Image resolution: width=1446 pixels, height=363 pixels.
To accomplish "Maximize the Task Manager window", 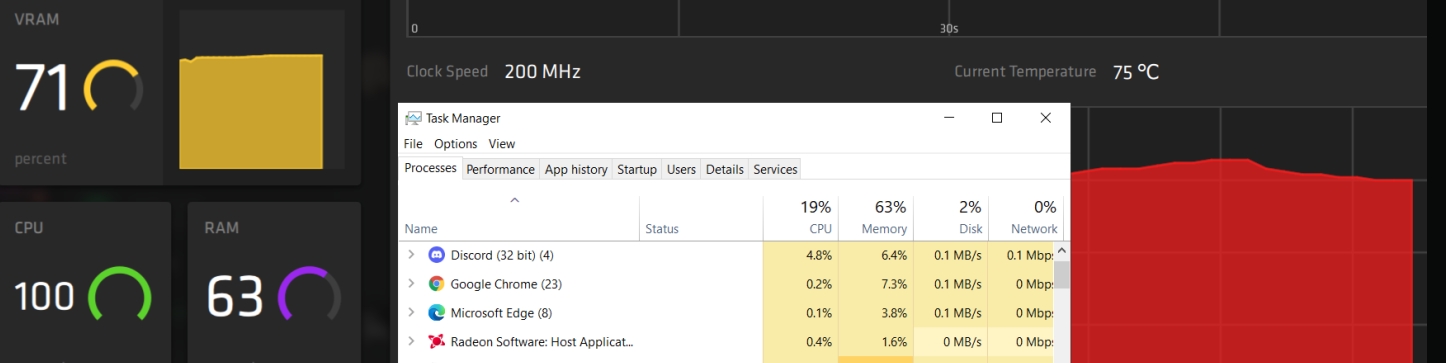I will tap(997, 118).
